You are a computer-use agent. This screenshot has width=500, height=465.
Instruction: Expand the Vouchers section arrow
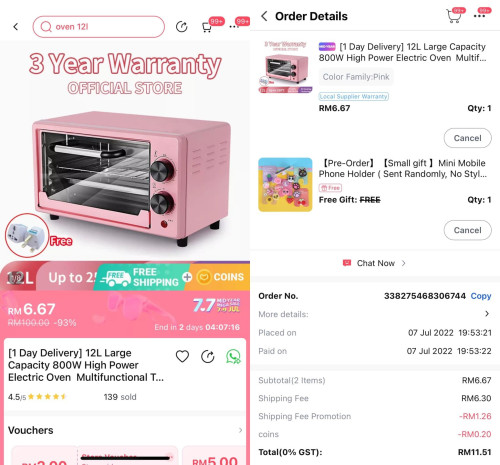click(240, 430)
